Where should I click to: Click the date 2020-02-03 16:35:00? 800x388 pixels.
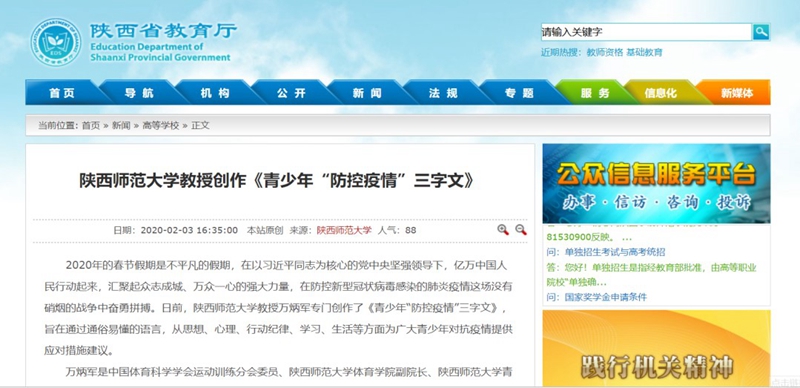pos(189,230)
